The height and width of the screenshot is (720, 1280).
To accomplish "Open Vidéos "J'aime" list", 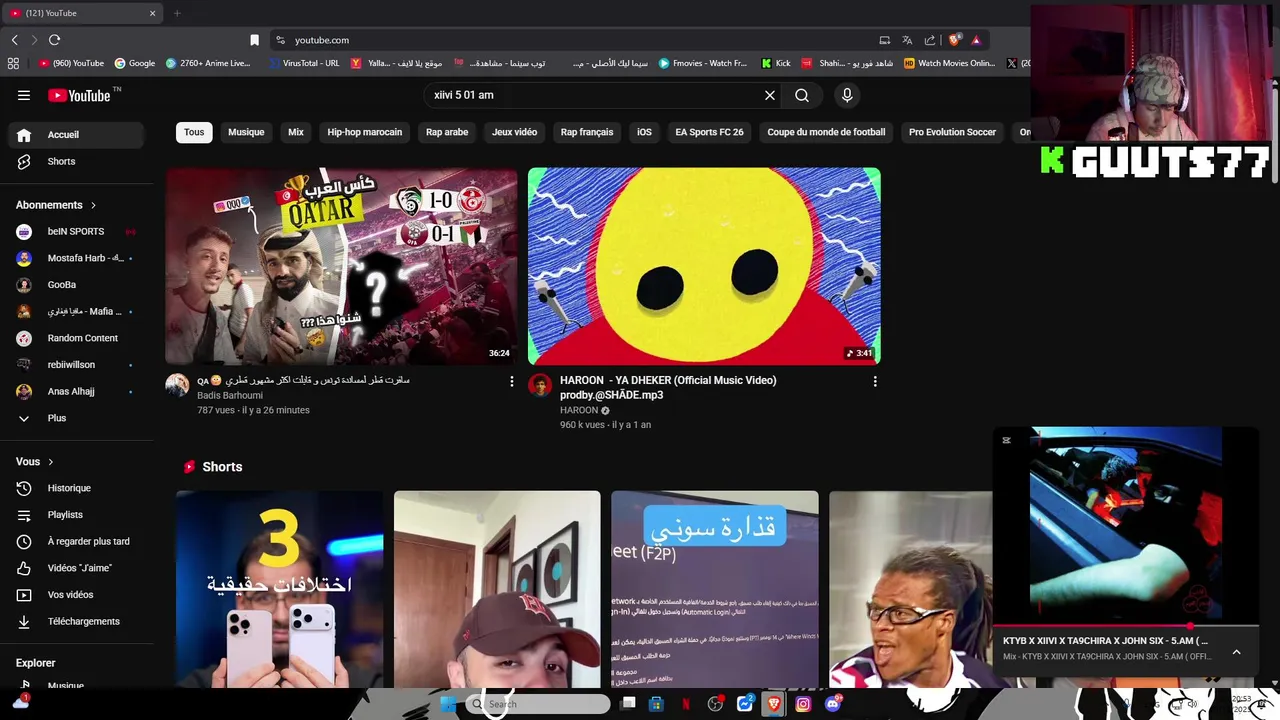I will coord(76,568).
